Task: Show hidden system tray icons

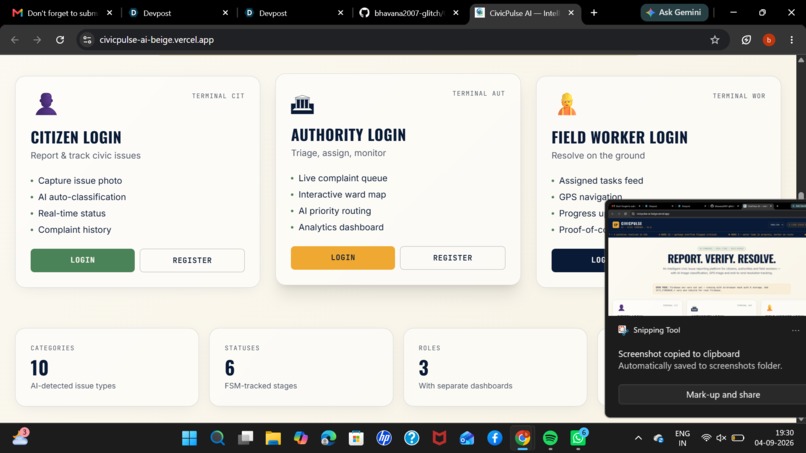Action: [x=638, y=438]
